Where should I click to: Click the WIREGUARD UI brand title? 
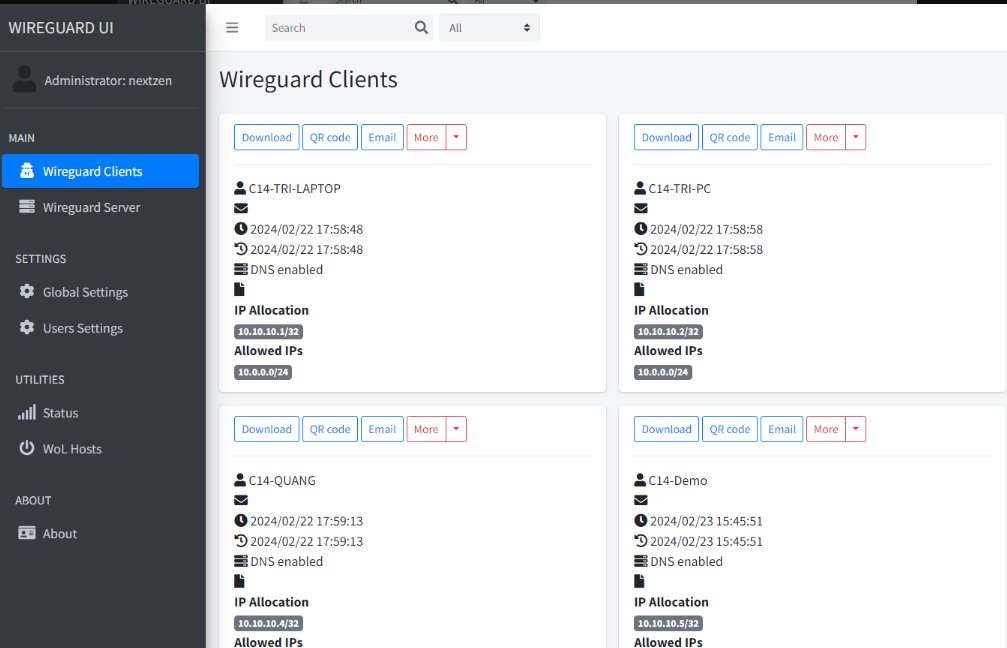click(61, 28)
